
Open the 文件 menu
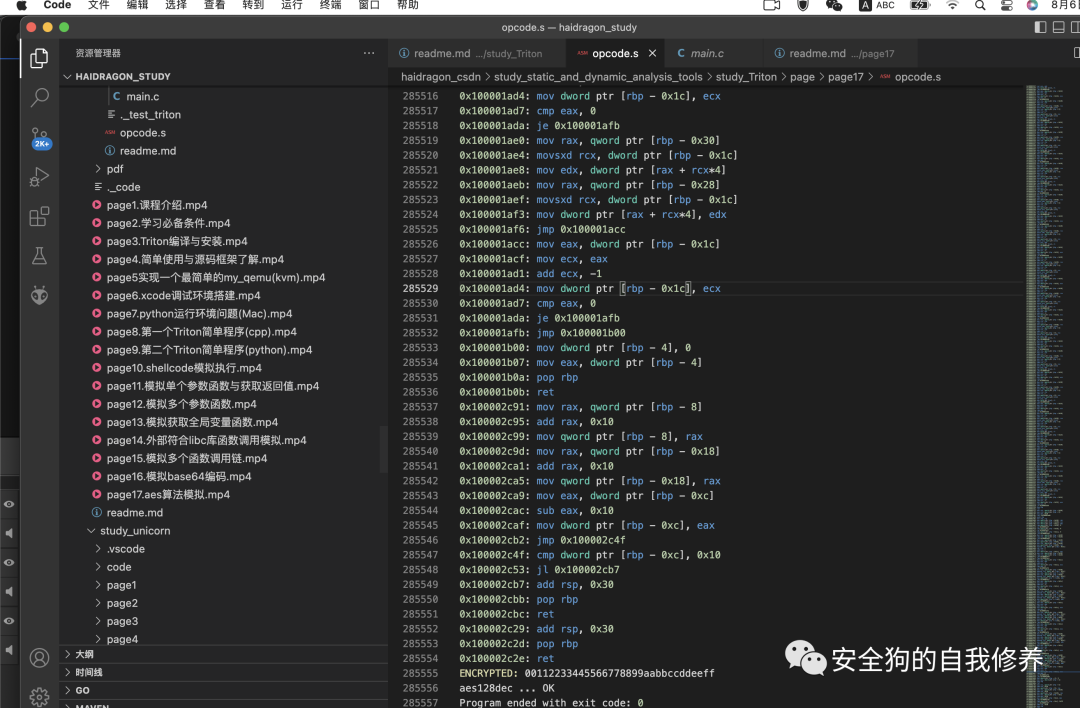pyautogui.click(x=98, y=5)
